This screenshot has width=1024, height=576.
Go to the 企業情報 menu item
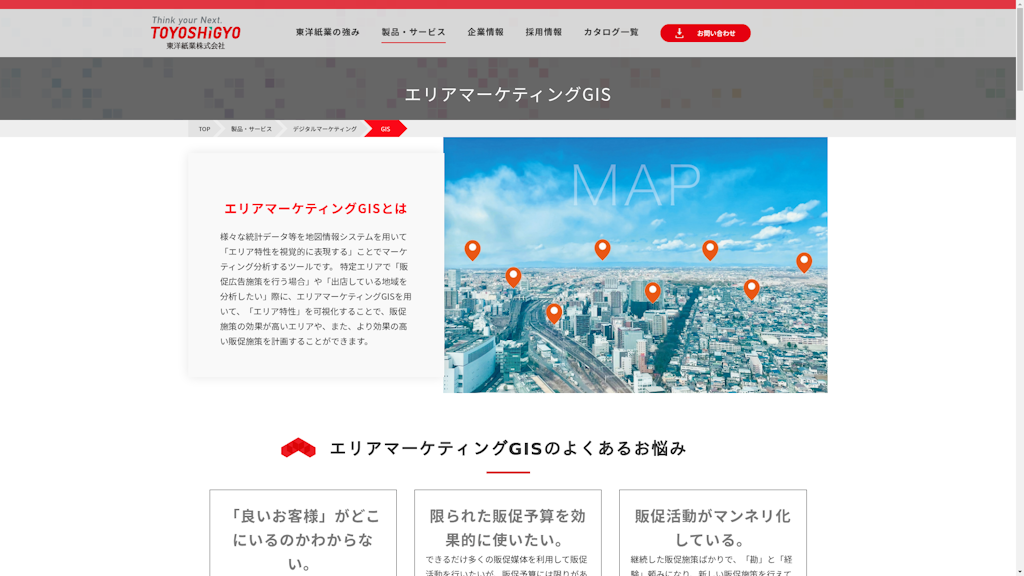point(485,32)
